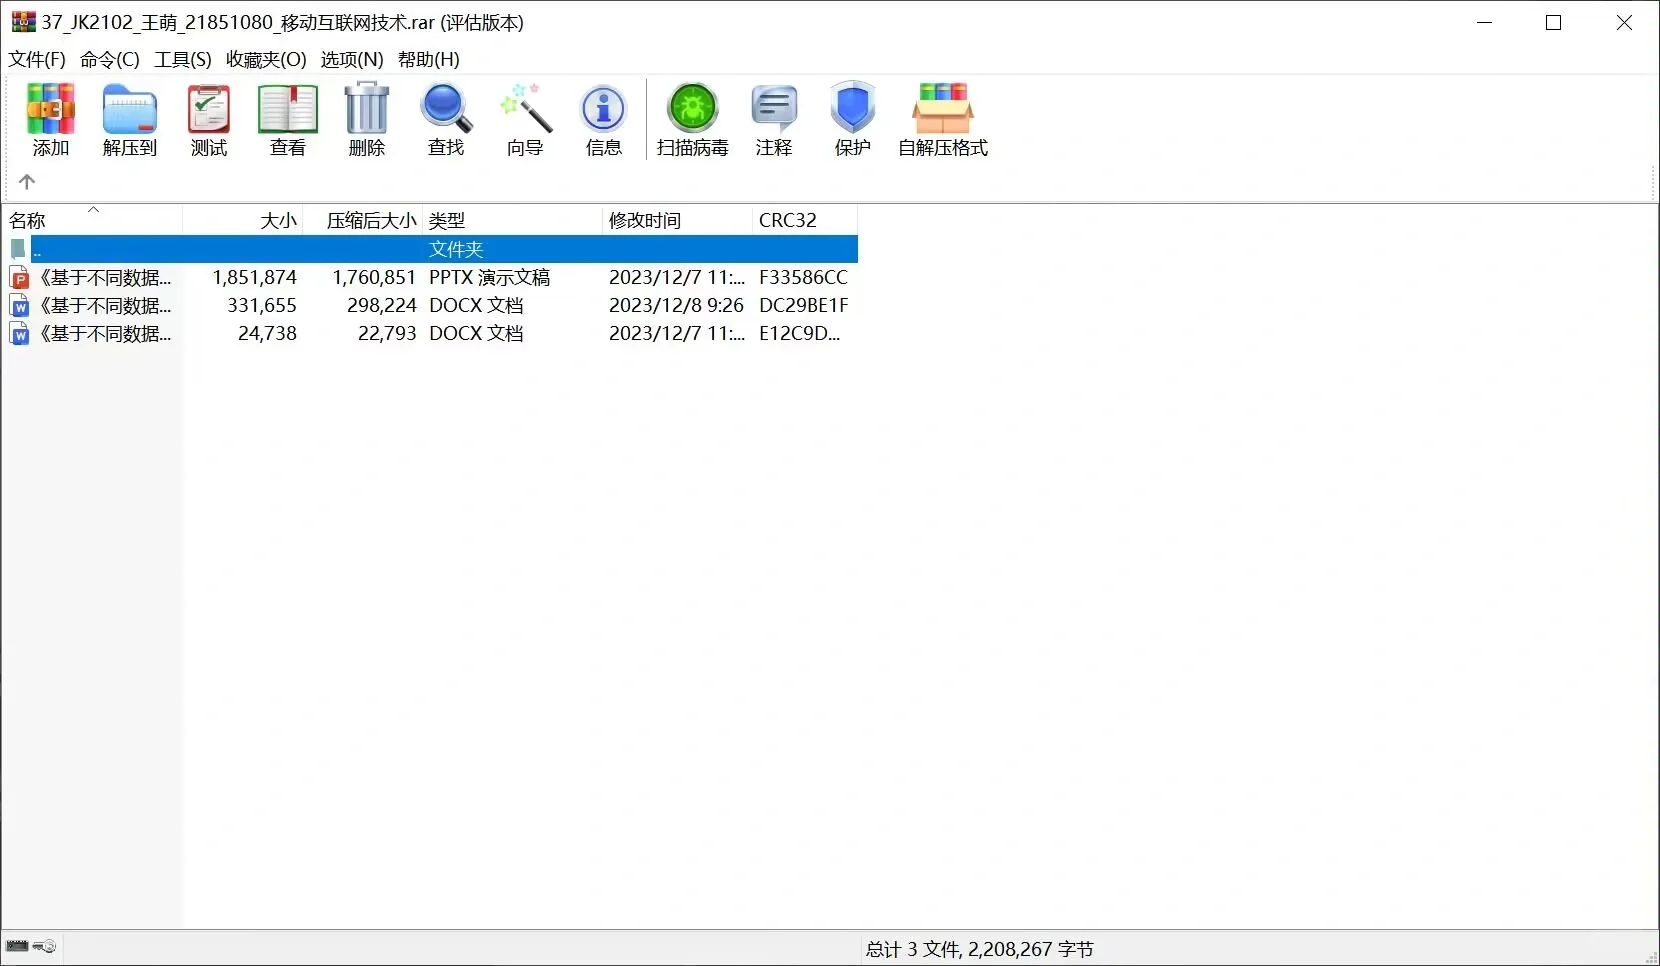Click the up-folder navigation arrow
Screen dimensions: 1660x966
(27, 182)
